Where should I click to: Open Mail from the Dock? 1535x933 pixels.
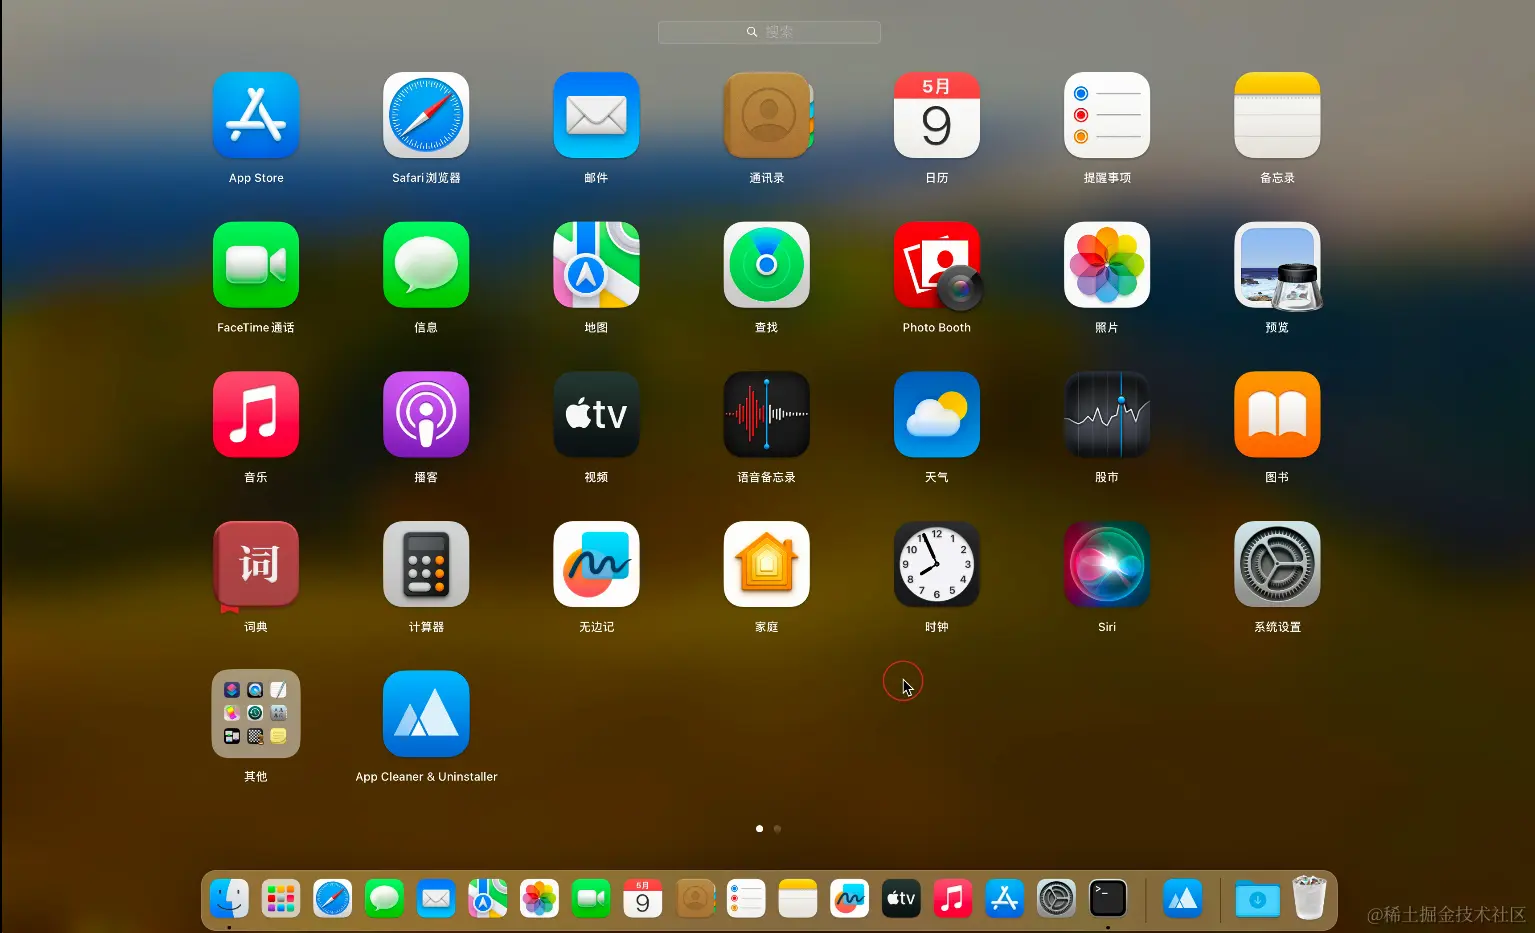pyautogui.click(x=436, y=899)
